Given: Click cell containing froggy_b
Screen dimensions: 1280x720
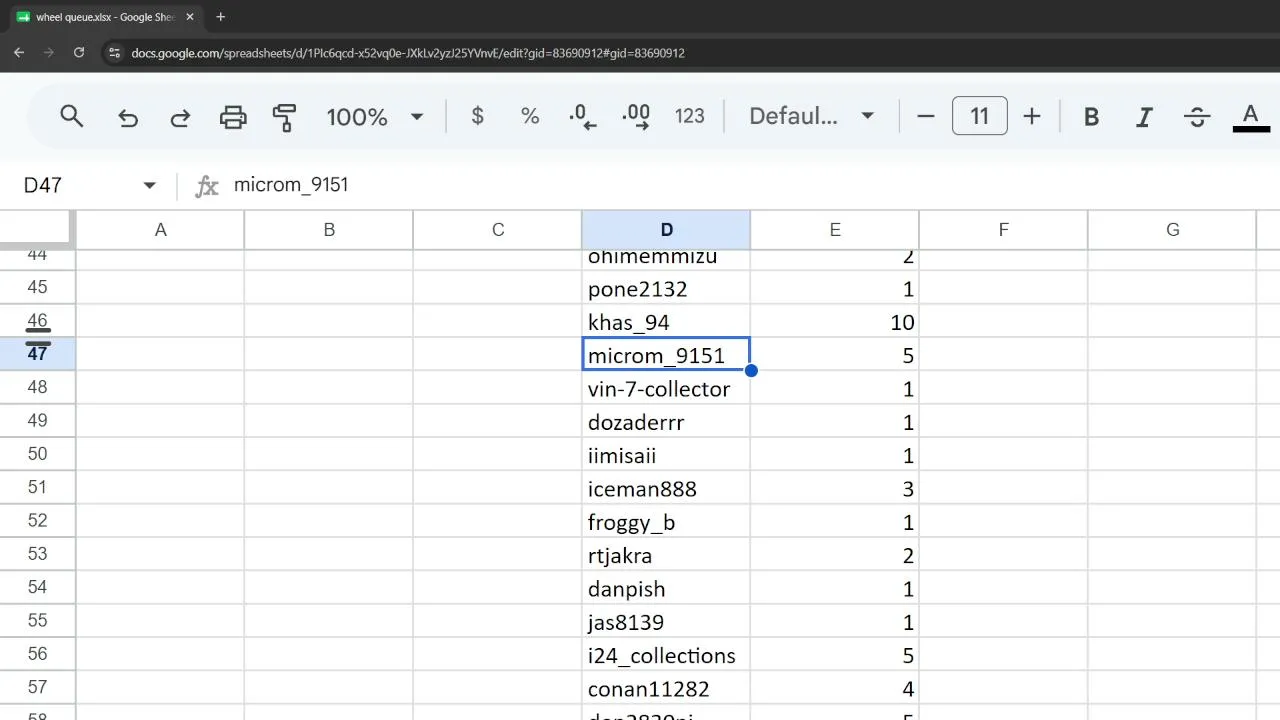Looking at the screenshot, I should point(666,522).
